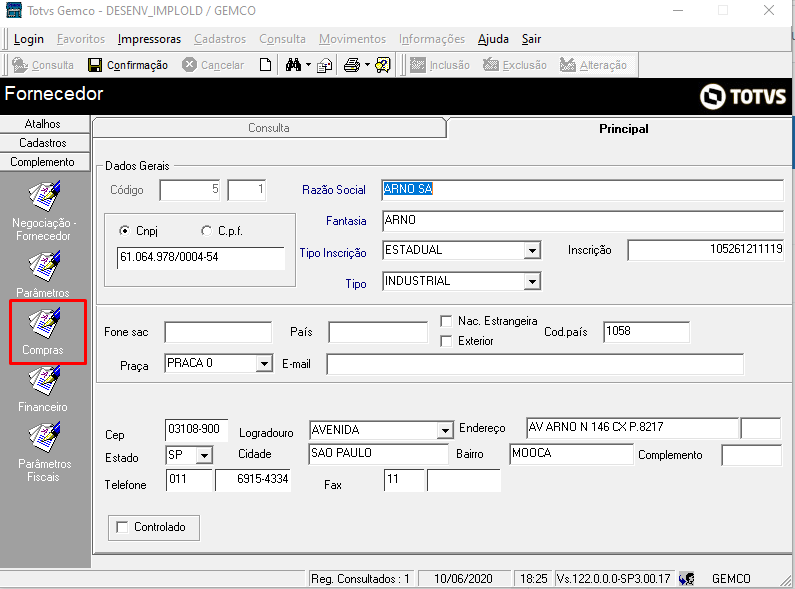
Task: Click the País input field
Action: 378,332
